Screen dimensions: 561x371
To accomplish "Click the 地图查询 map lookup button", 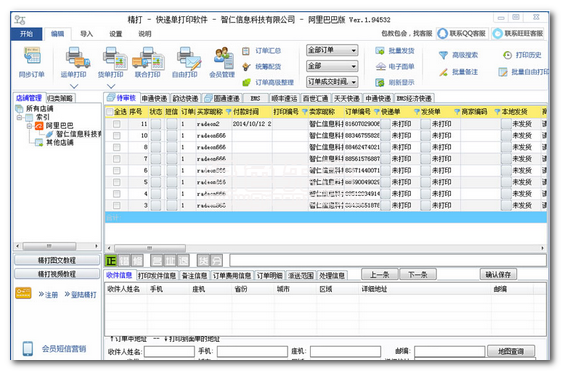I will pos(511,351).
